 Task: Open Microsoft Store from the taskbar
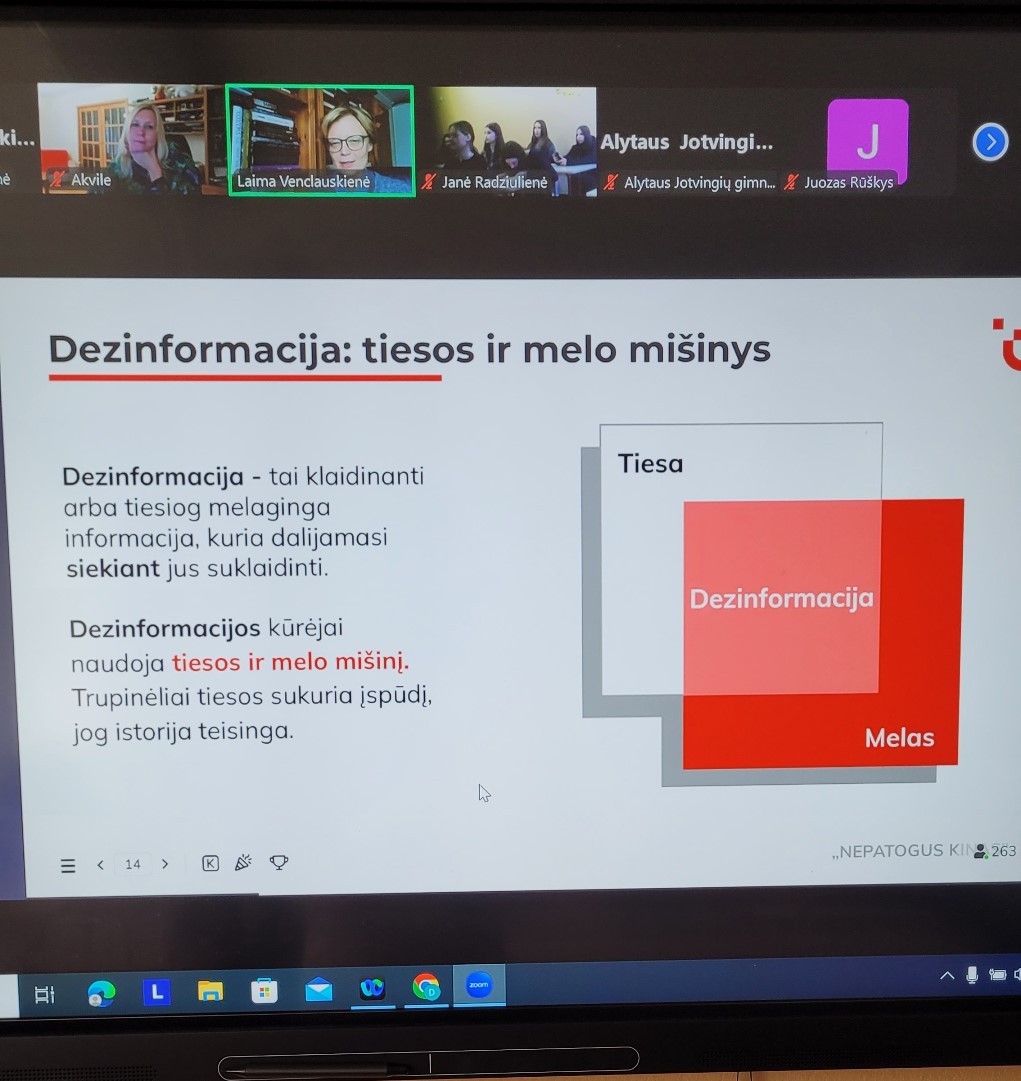[264, 991]
